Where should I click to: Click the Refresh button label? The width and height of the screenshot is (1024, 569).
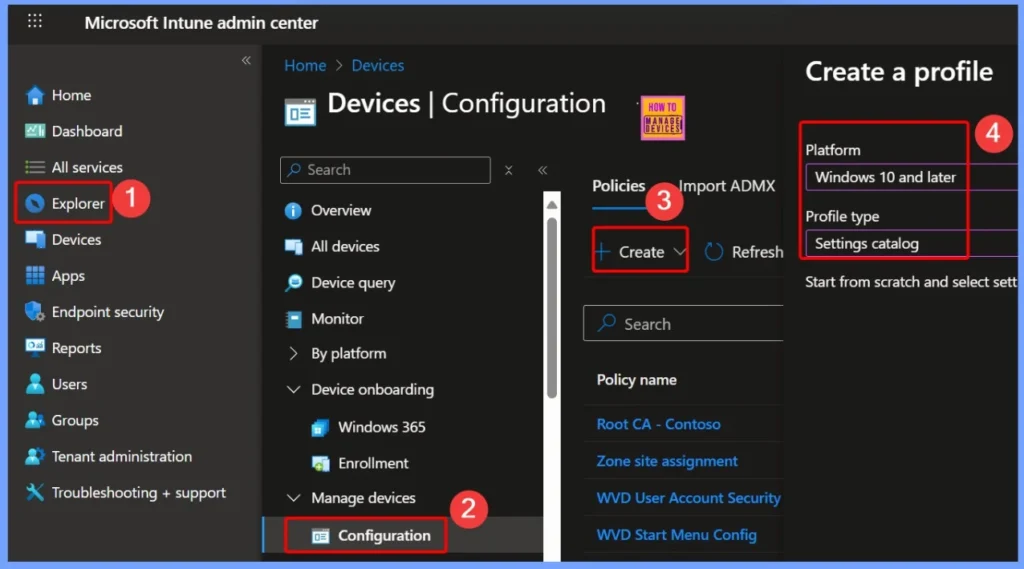(757, 252)
